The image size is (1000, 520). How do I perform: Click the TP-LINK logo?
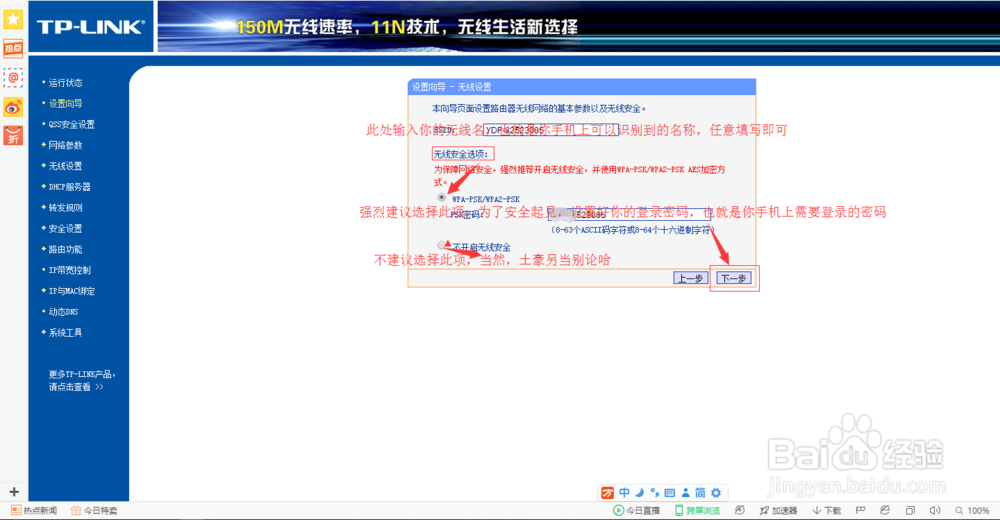[91, 27]
